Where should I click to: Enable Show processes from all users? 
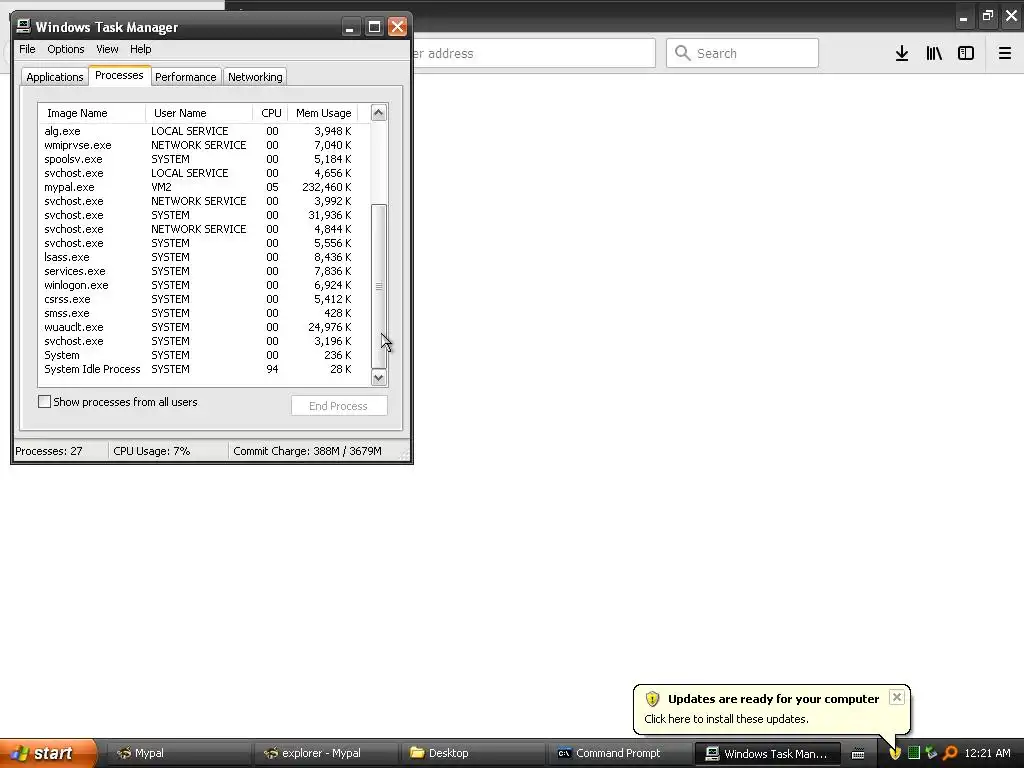coord(44,402)
